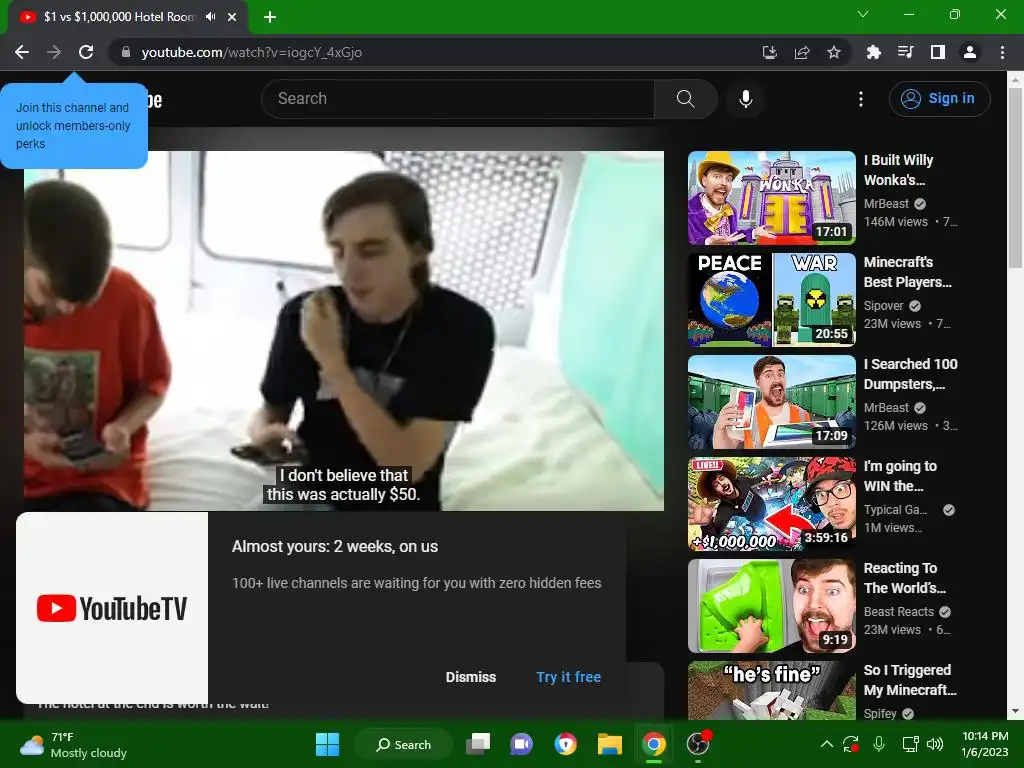This screenshot has height=768, width=1024.
Task: Open the Peace vs War Minecraft thumbnail
Action: (771, 300)
